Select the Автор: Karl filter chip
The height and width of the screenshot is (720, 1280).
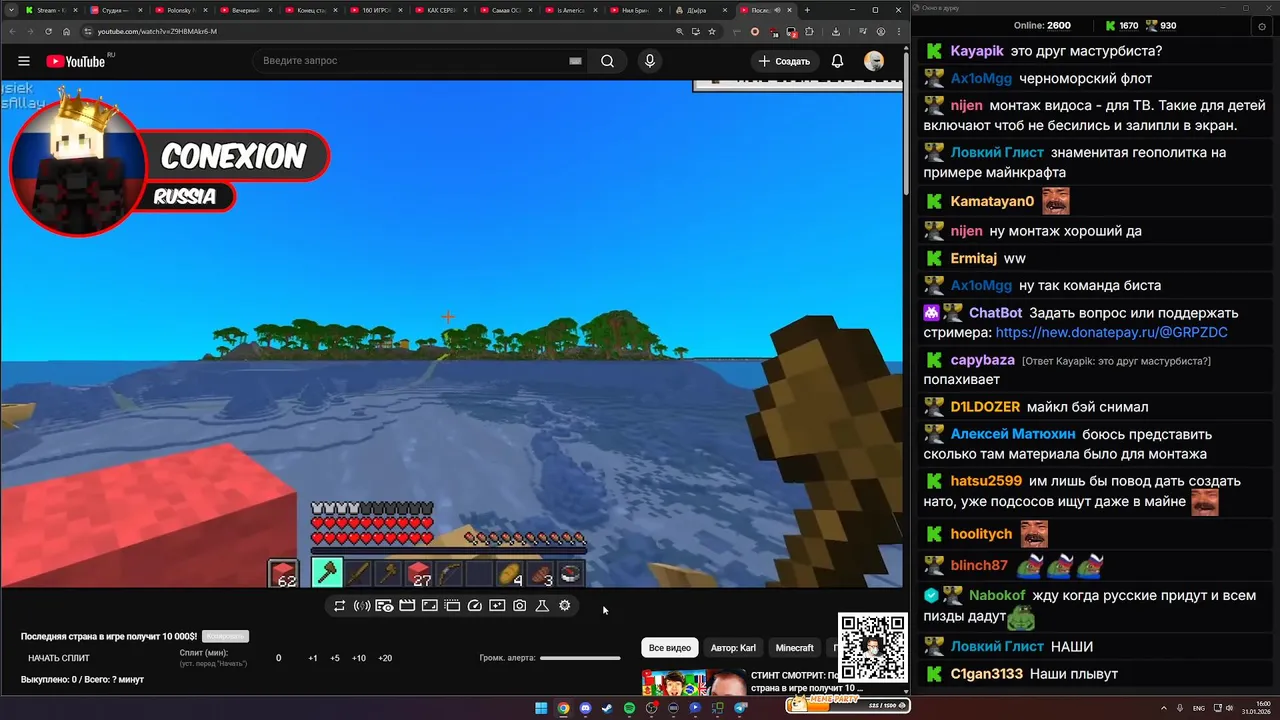click(733, 648)
